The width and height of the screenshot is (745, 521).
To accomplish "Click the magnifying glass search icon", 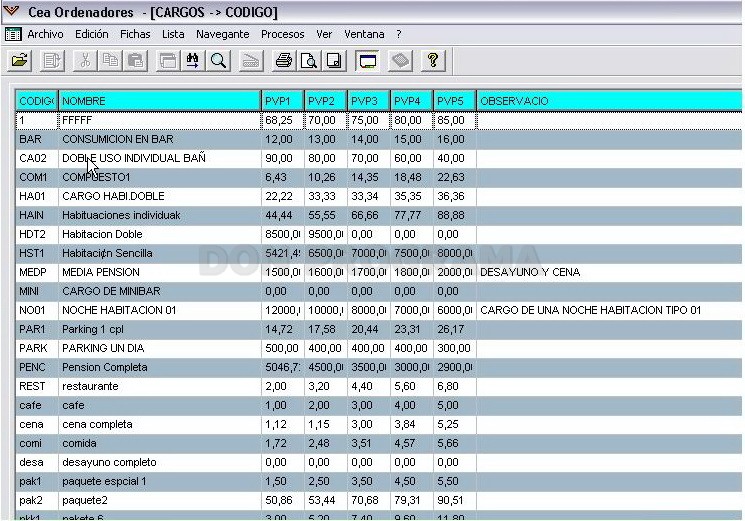I will (218, 61).
